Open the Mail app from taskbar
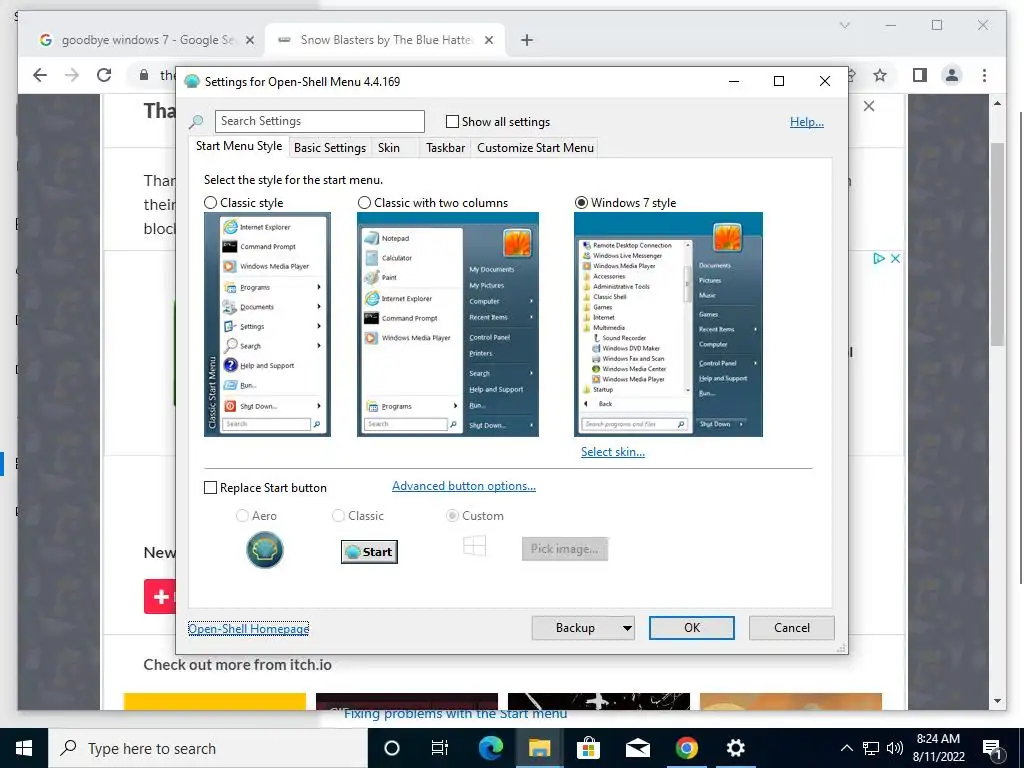 637,748
